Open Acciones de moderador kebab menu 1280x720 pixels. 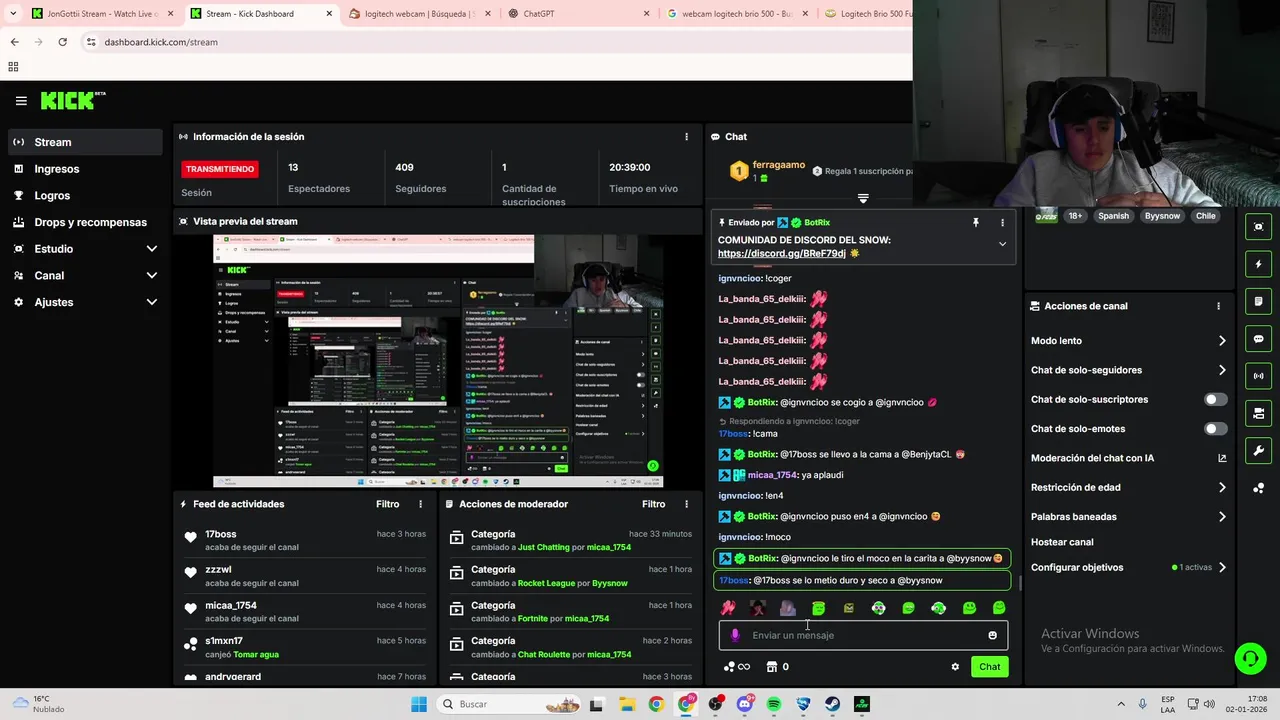[x=686, y=504]
